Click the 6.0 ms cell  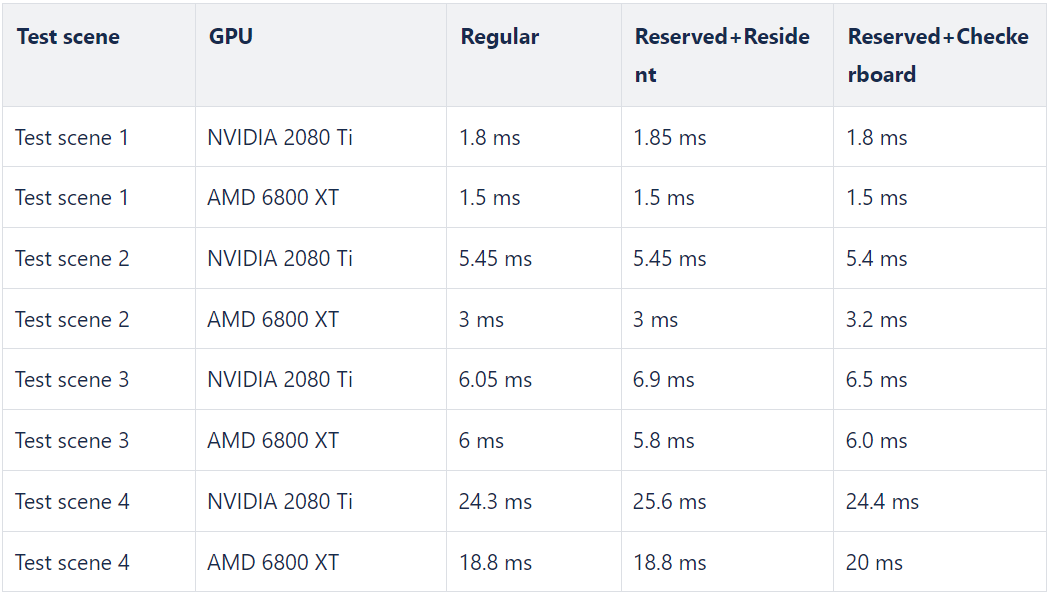point(940,440)
